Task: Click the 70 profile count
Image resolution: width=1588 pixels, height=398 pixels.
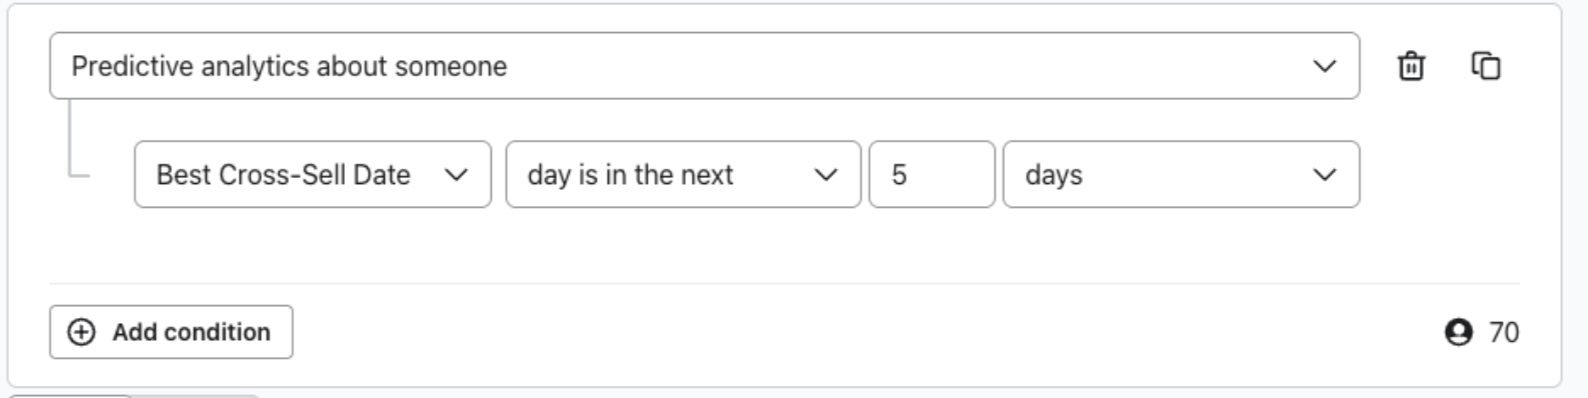Action: click(x=1504, y=332)
